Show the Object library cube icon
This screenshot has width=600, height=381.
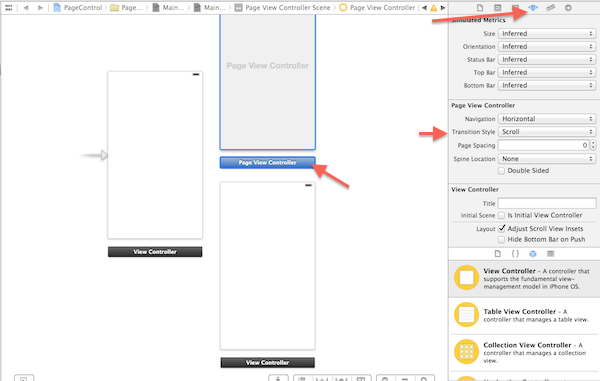pos(533,254)
